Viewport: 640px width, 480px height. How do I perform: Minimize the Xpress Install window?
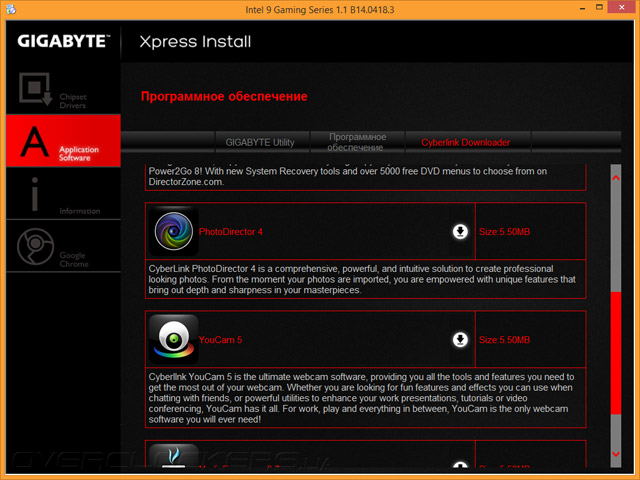(x=582, y=8)
